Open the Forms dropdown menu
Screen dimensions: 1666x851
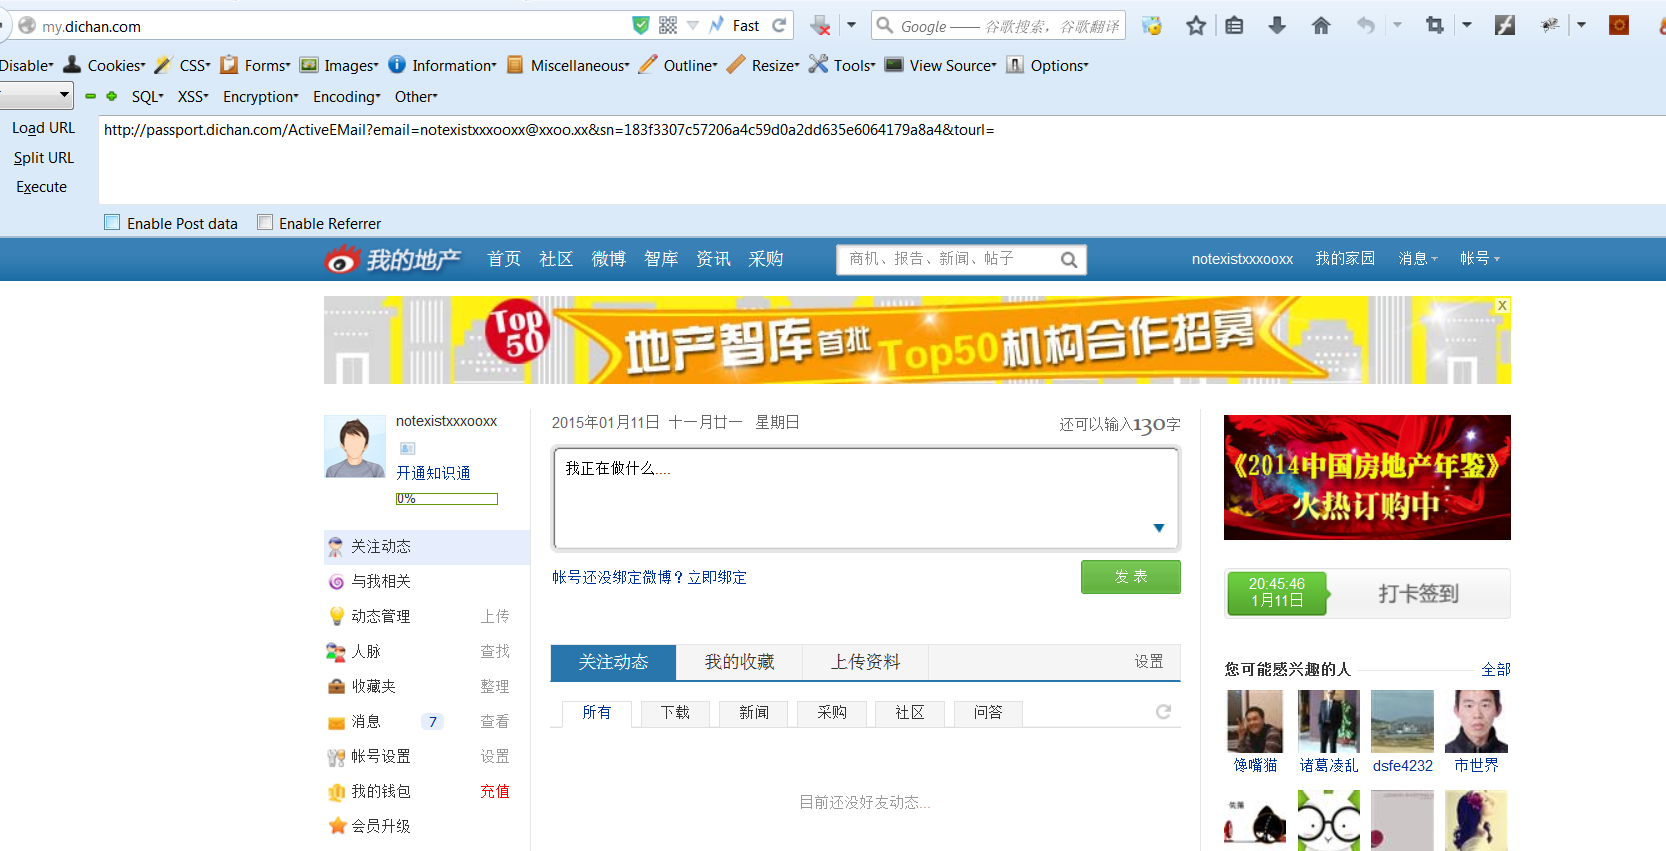(x=256, y=65)
